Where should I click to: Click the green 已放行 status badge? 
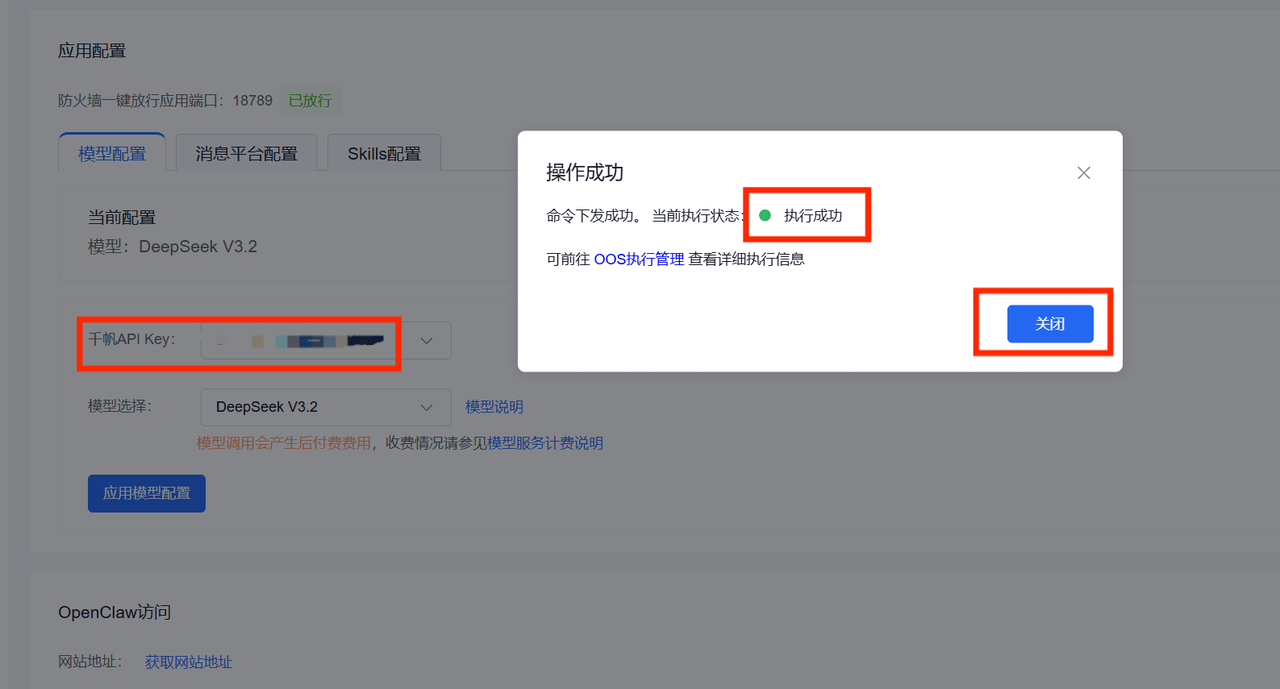[310, 101]
